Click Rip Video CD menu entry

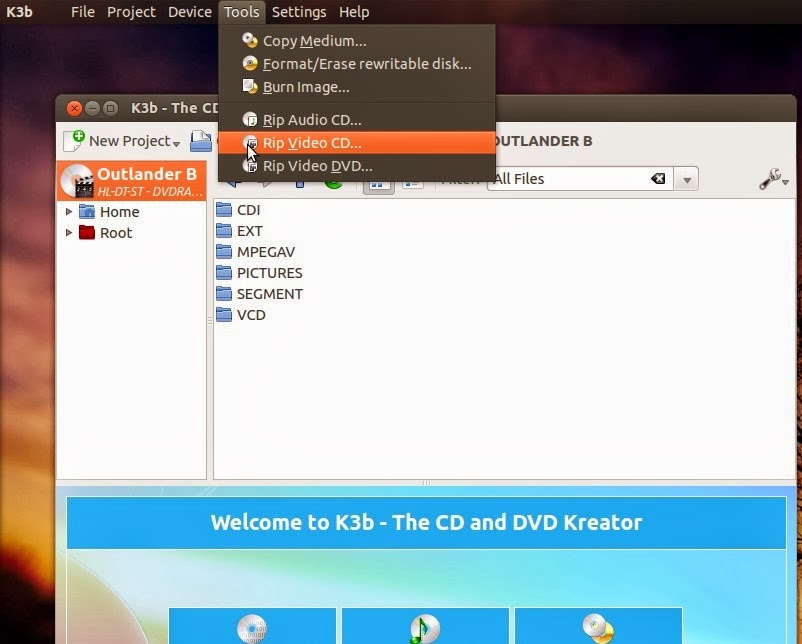coord(357,143)
